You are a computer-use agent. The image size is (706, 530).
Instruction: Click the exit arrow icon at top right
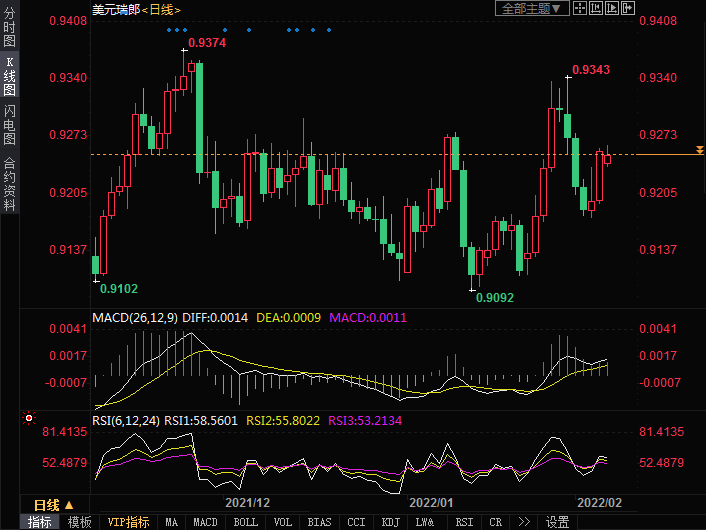(x=627, y=8)
